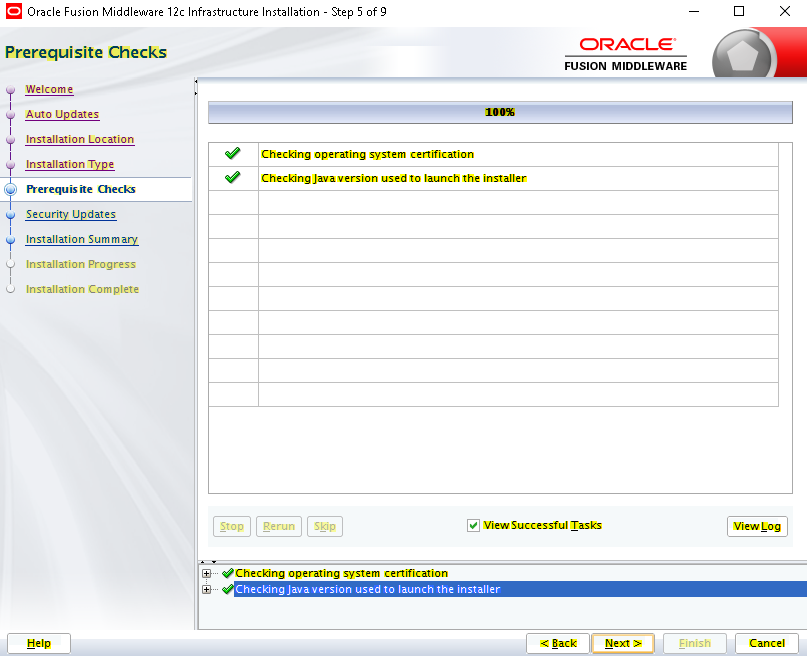Viewport: 807px width, 656px height.
Task: Click the green checkmark beside operating system certification in table
Action: pyautogui.click(x=233, y=153)
